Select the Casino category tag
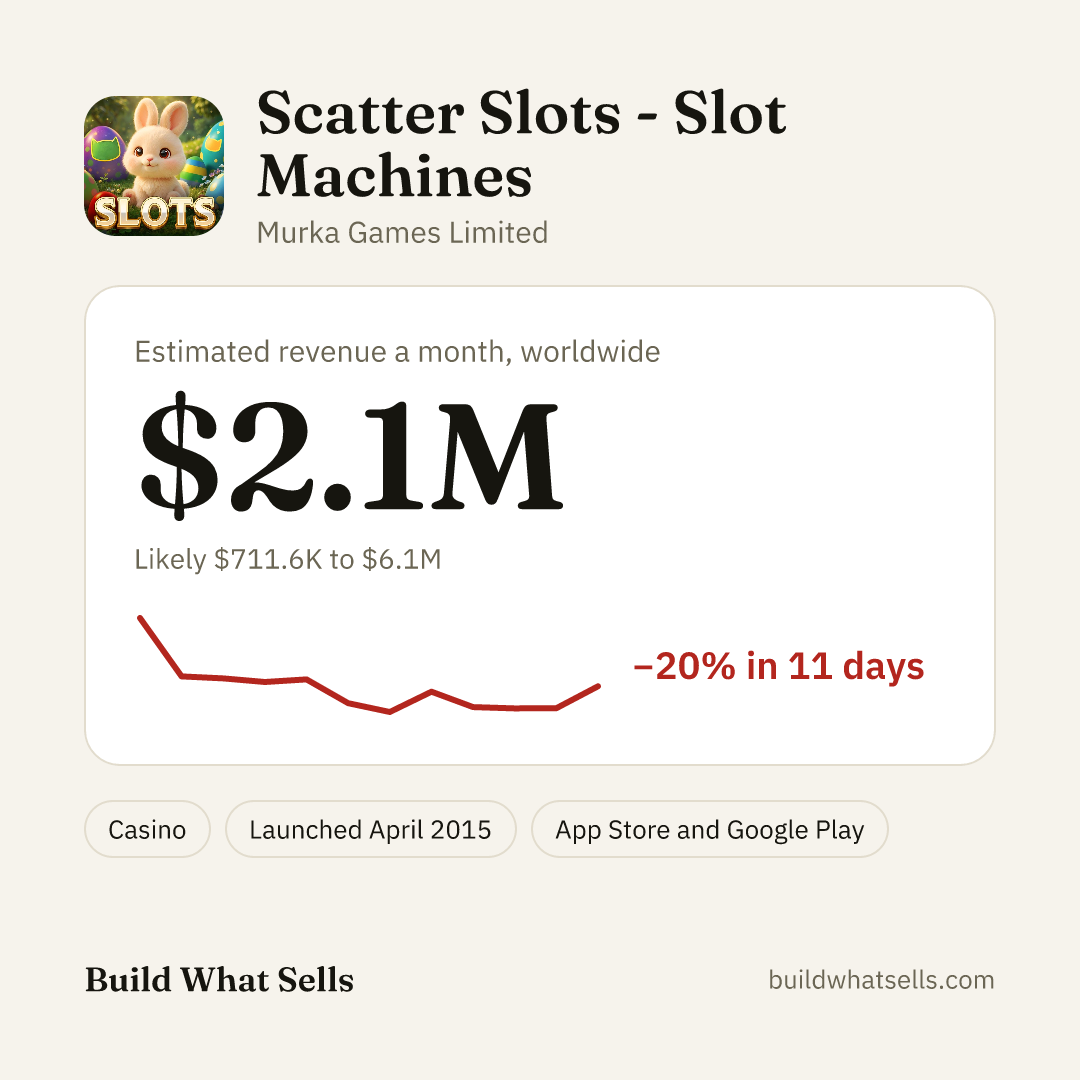Screen dimensions: 1080x1080 coord(147,829)
